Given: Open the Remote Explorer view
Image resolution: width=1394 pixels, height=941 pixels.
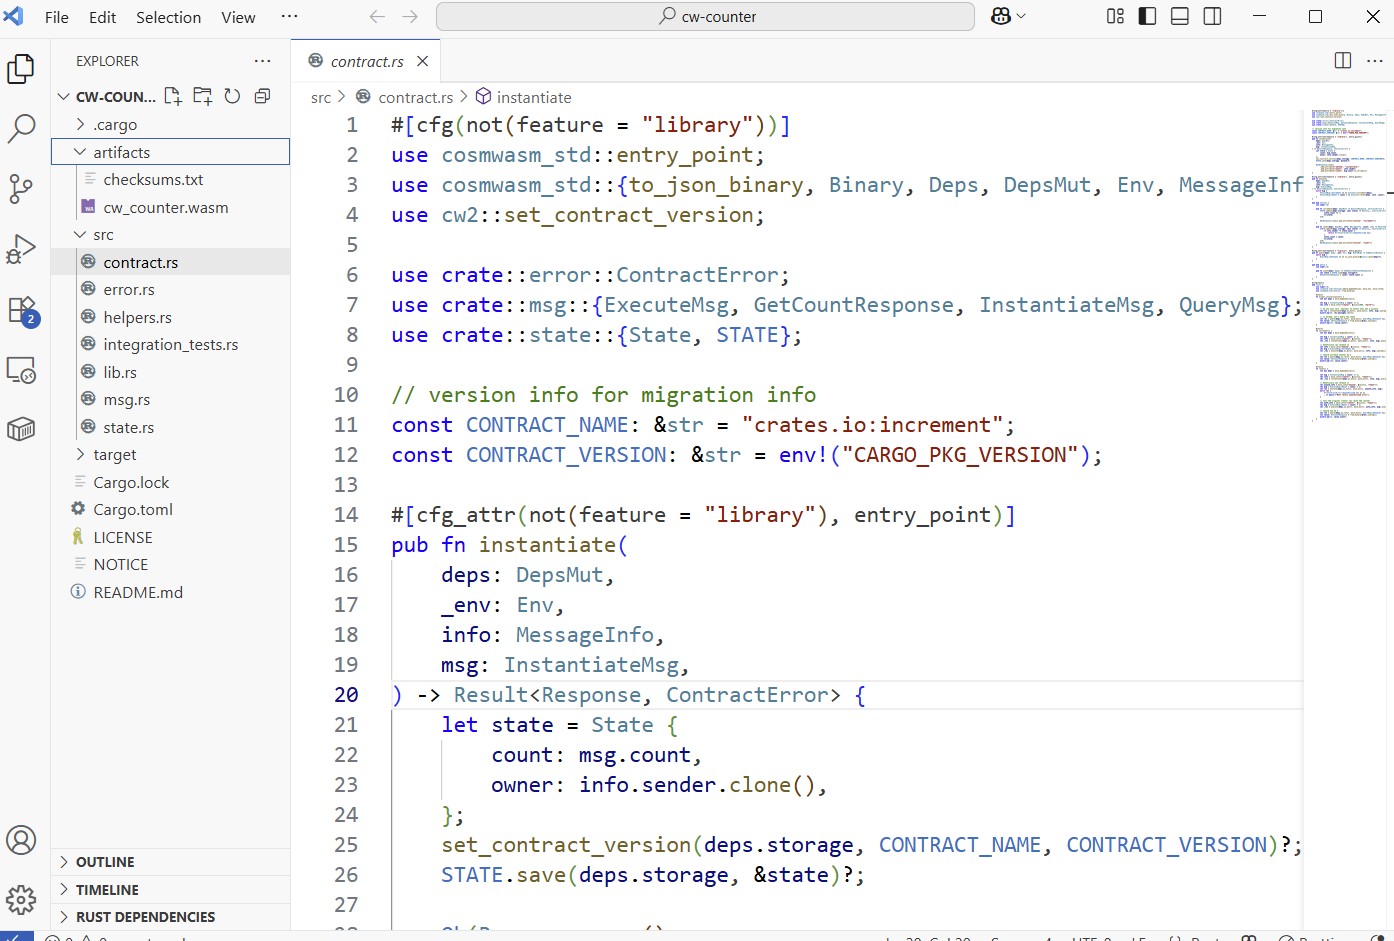Looking at the screenshot, I should click(x=21, y=370).
